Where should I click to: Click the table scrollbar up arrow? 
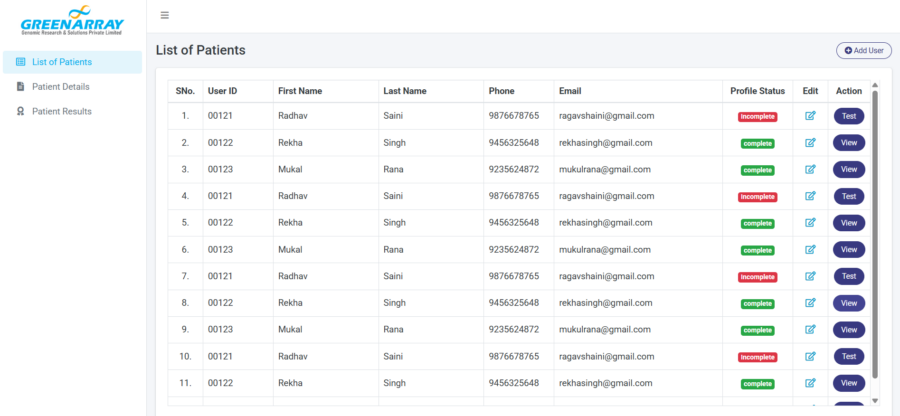(x=876, y=86)
